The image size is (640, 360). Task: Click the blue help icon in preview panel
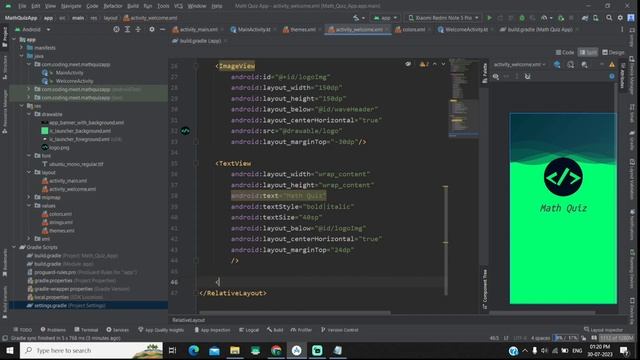(612, 76)
